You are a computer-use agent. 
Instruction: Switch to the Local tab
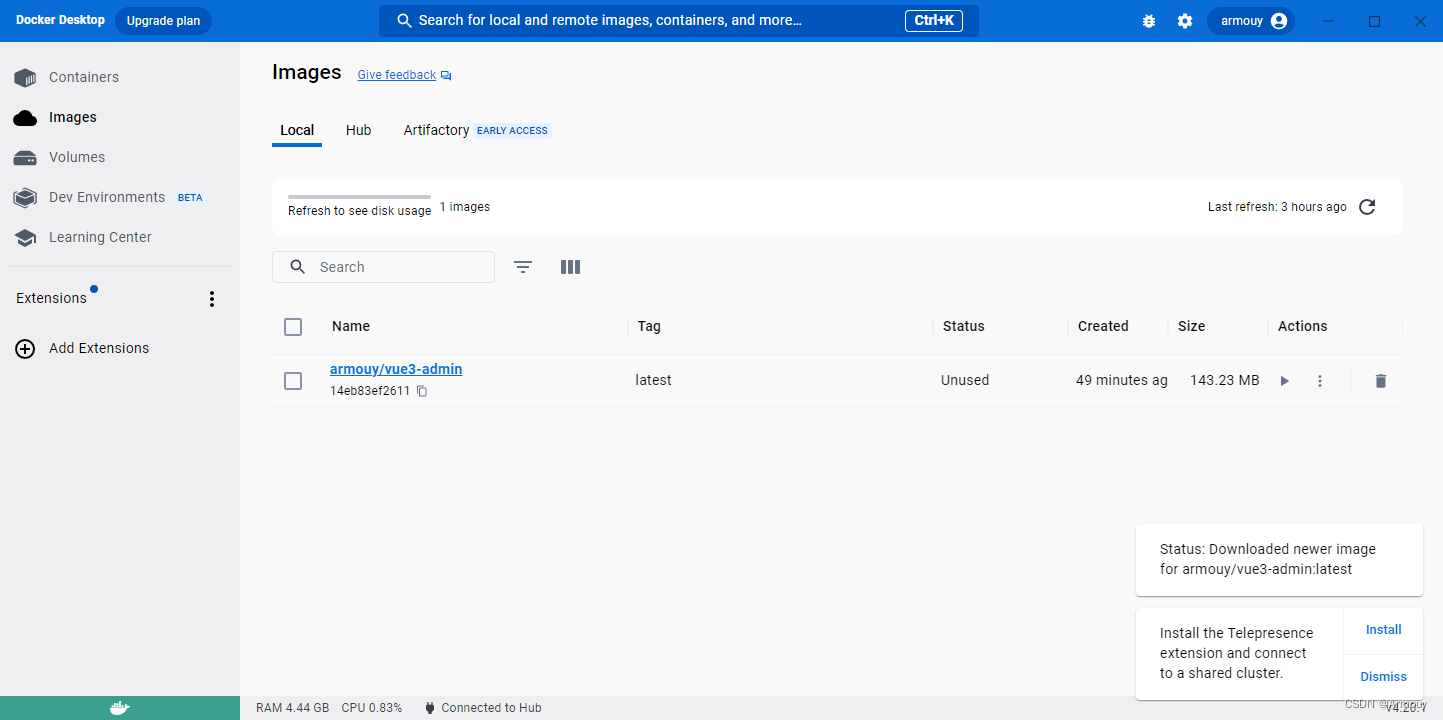tap(297, 131)
